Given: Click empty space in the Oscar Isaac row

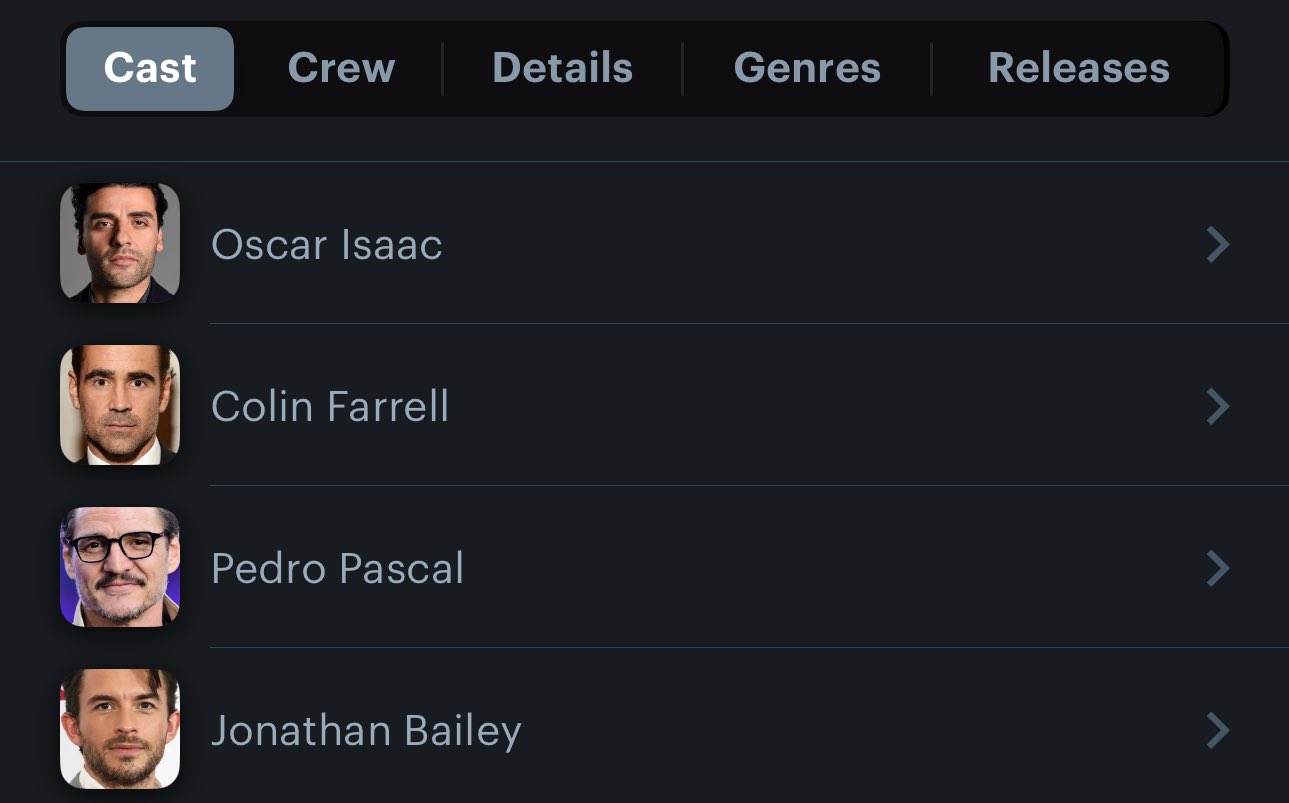Looking at the screenshot, I should coord(800,244).
